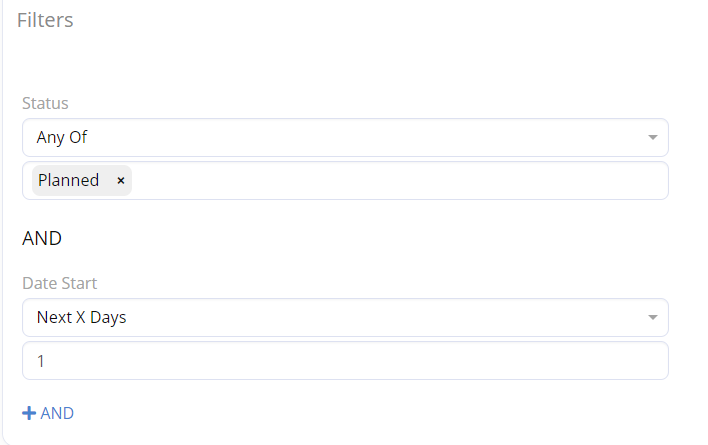The width and height of the screenshot is (708, 445).
Task: Click the digit 1 in days field
Action: coord(41,361)
